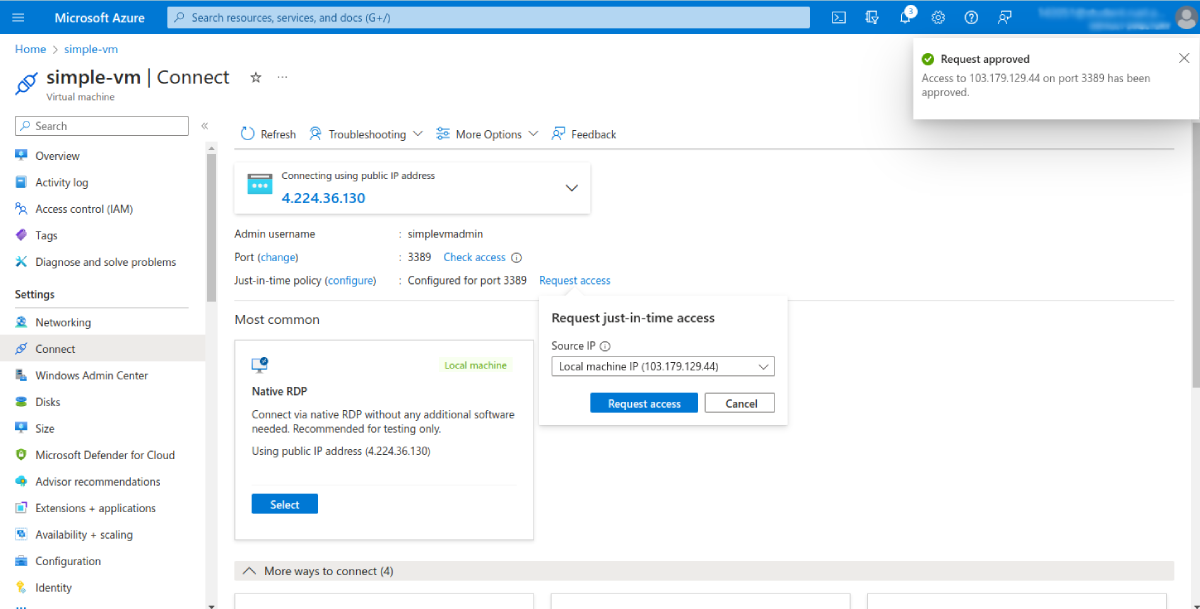The height and width of the screenshot is (609, 1200).
Task: Collapse More ways to connect section
Action: coord(250,571)
